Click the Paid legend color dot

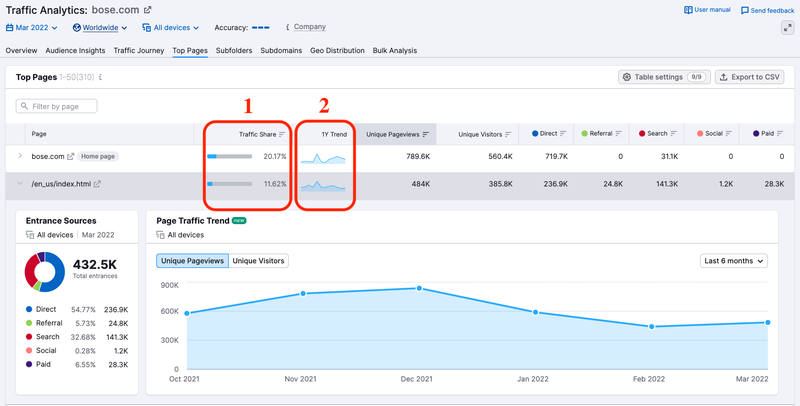pos(29,364)
